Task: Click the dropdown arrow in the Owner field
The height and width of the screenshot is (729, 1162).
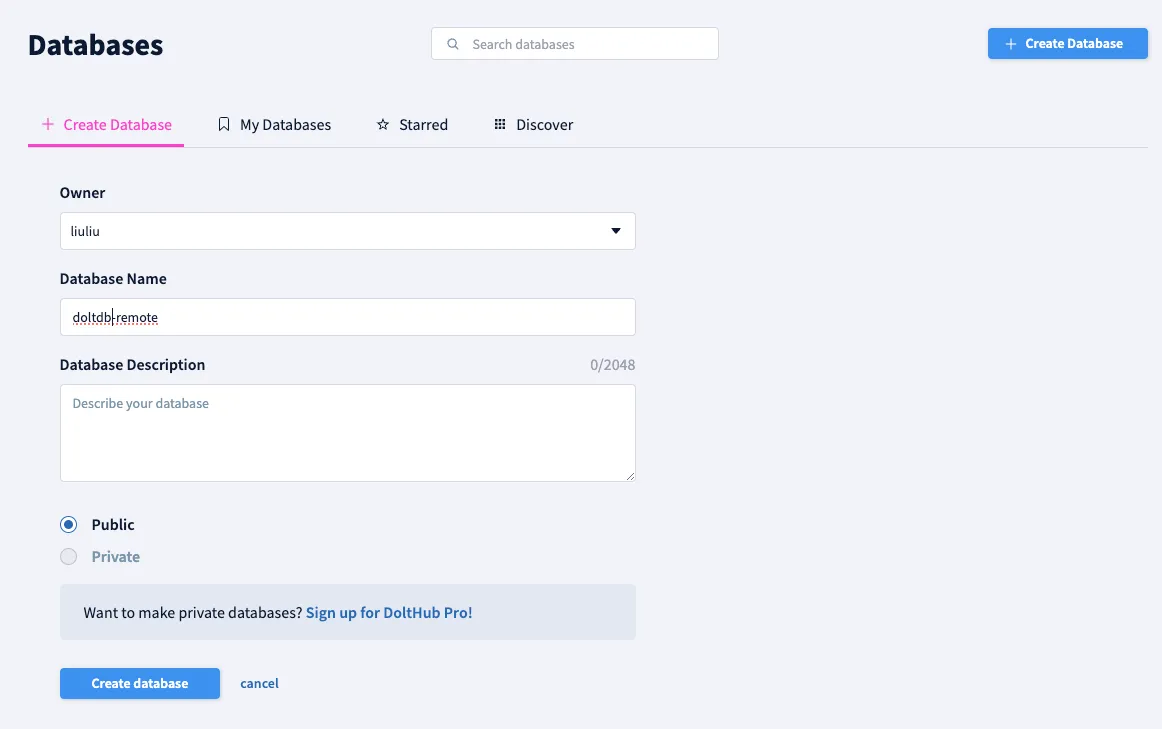Action: pos(615,230)
